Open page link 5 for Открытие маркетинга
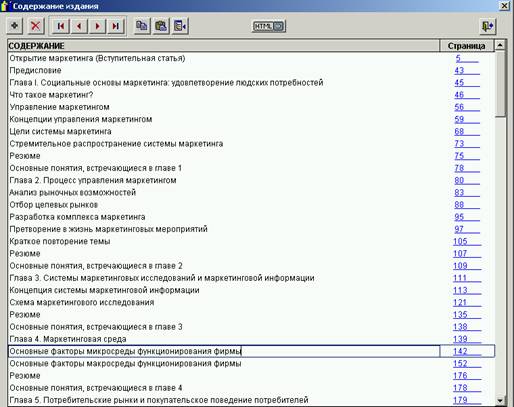The width and height of the screenshot is (514, 407). pos(458,58)
